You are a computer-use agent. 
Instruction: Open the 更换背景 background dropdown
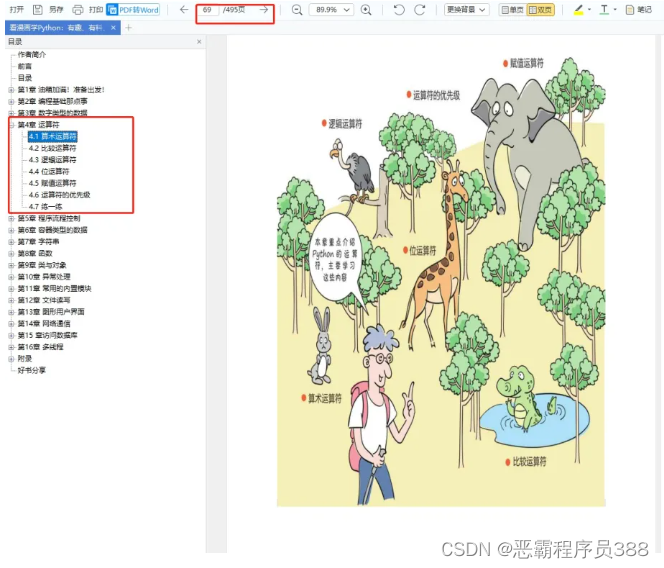(467, 9)
